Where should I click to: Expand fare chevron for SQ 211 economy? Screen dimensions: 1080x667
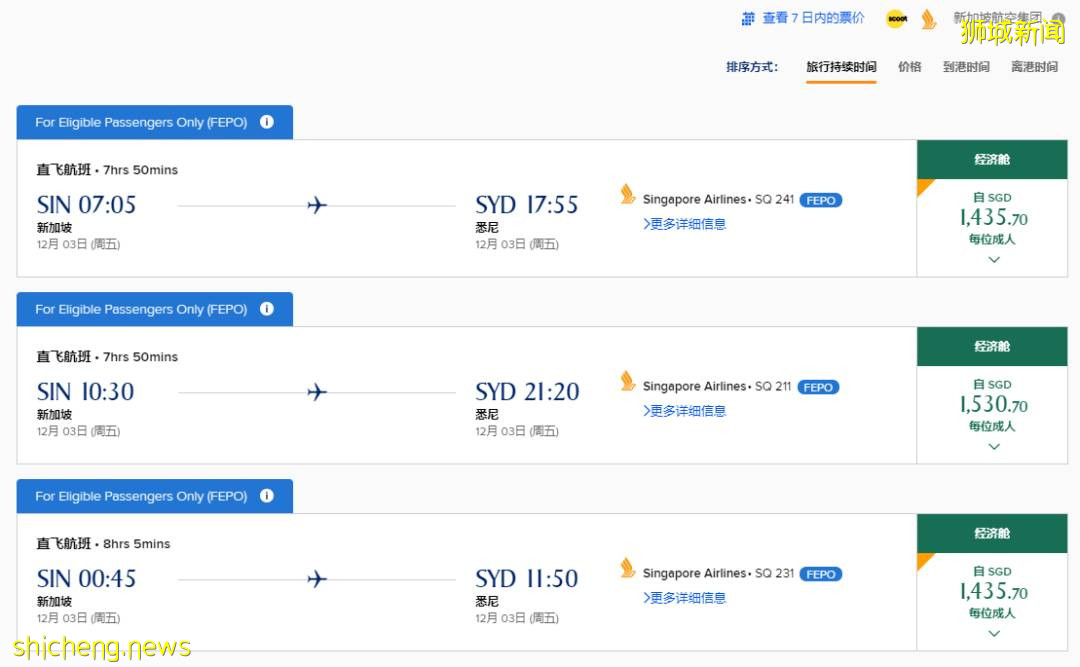tap(993, 447)
